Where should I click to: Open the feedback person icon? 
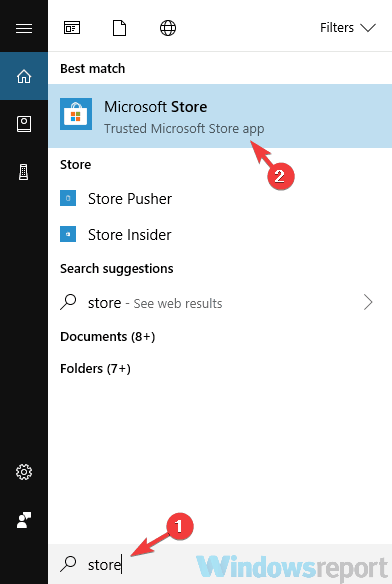coord(24,520)
